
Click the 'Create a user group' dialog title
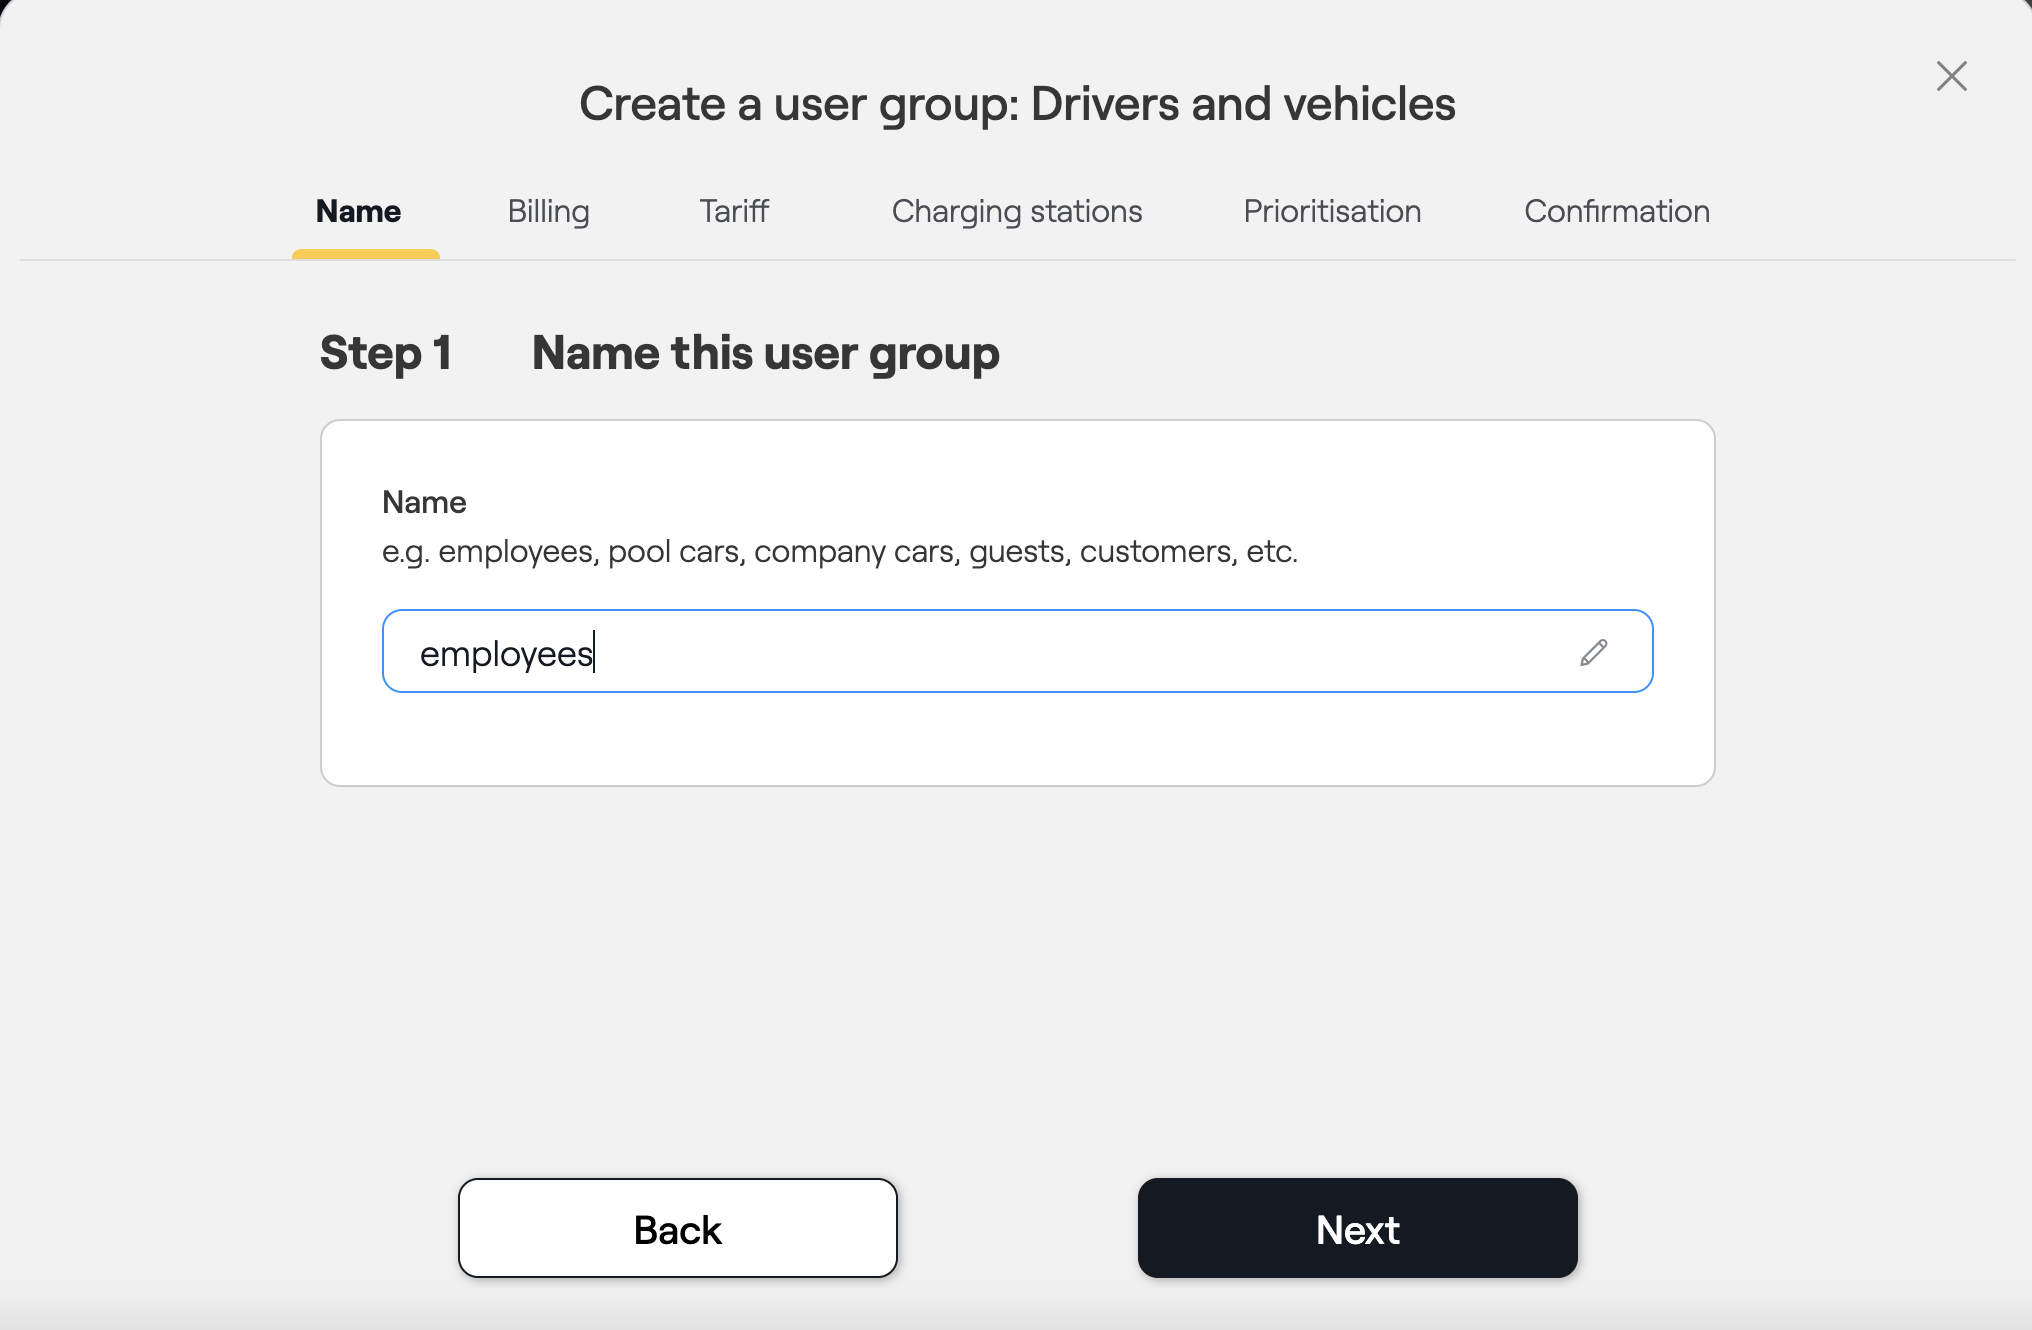point(1017,104)
